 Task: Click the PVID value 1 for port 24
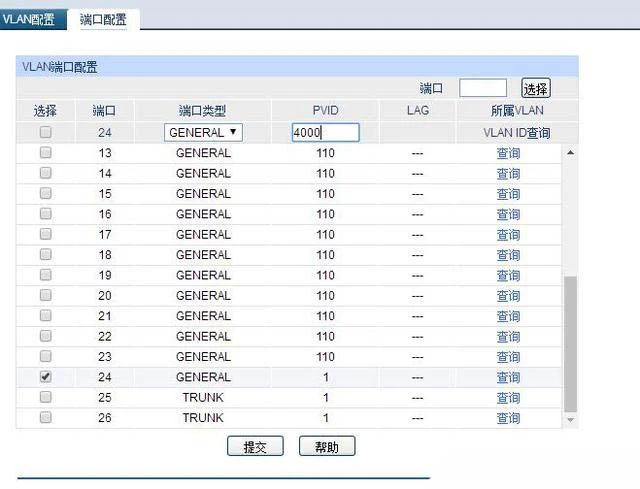point(326,377)
